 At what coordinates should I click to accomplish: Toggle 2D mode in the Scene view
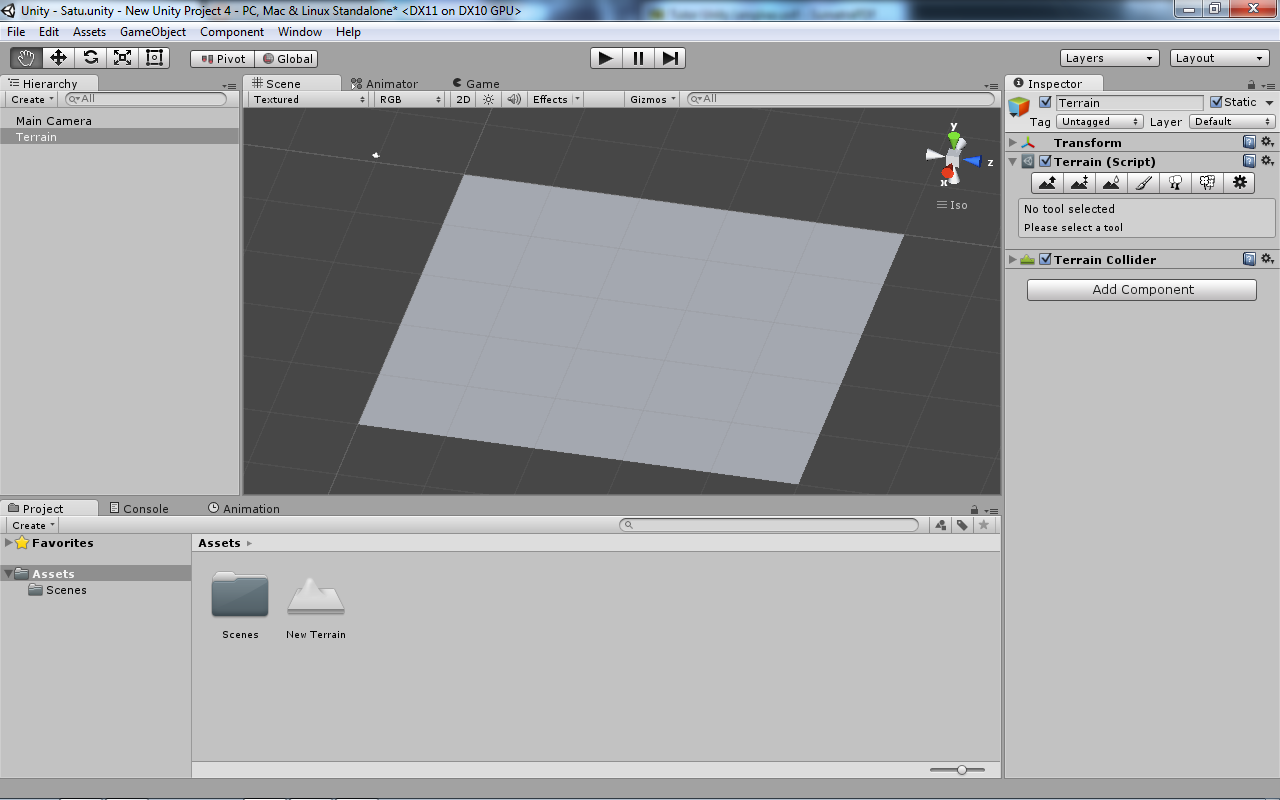(463, 99)
